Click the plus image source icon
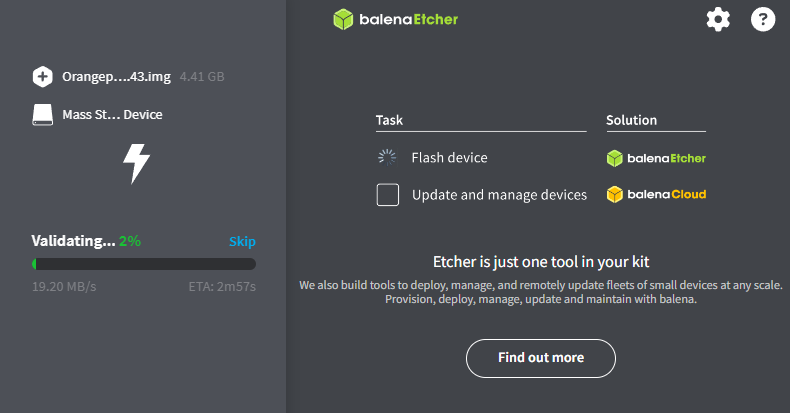Screen dimensions: 790x413 point(42,76)
